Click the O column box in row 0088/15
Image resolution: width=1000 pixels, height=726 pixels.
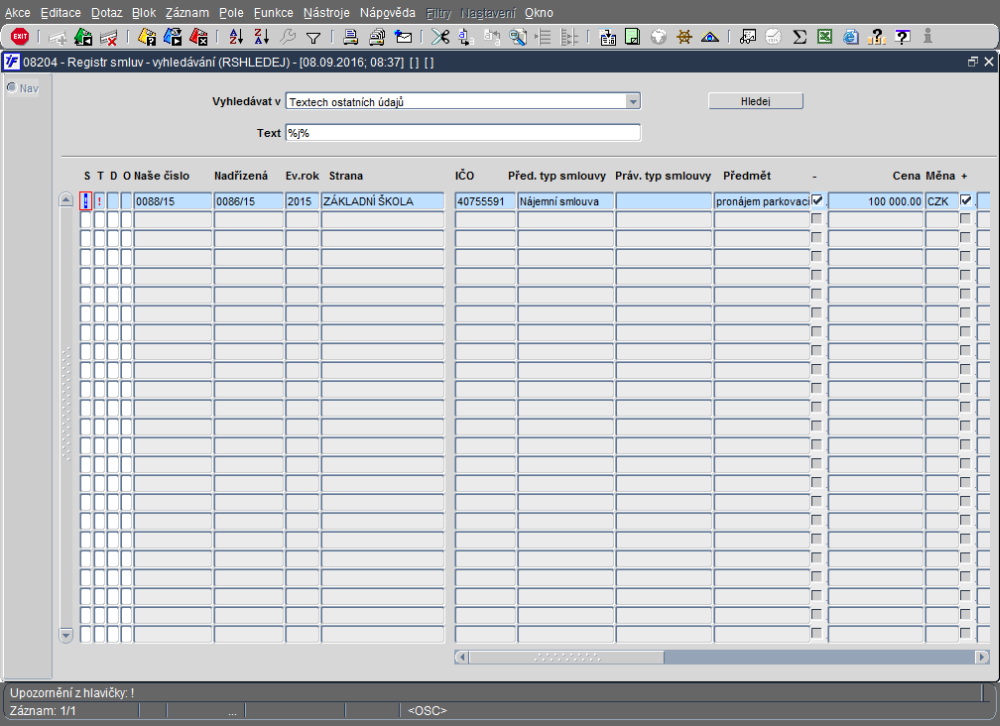coord(126,201)
